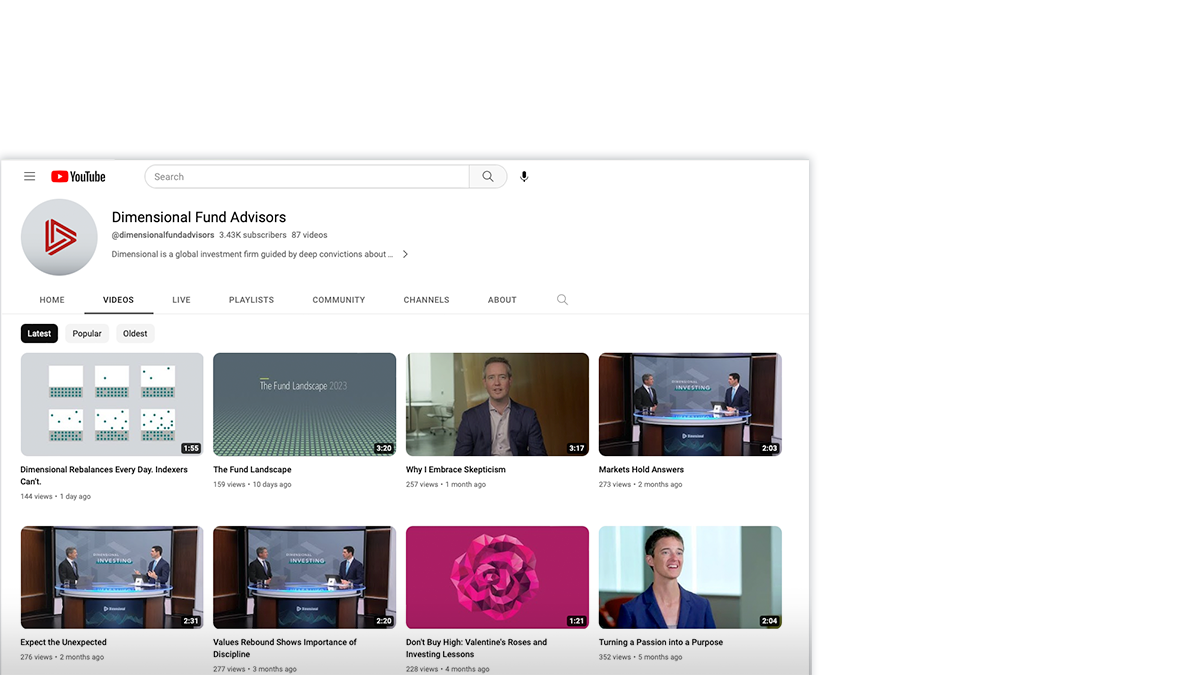Click 'The Fund Landscape' video title
Image resolution: width=1200 pixels, height=675 pixels.
click(x=252, y=470)
